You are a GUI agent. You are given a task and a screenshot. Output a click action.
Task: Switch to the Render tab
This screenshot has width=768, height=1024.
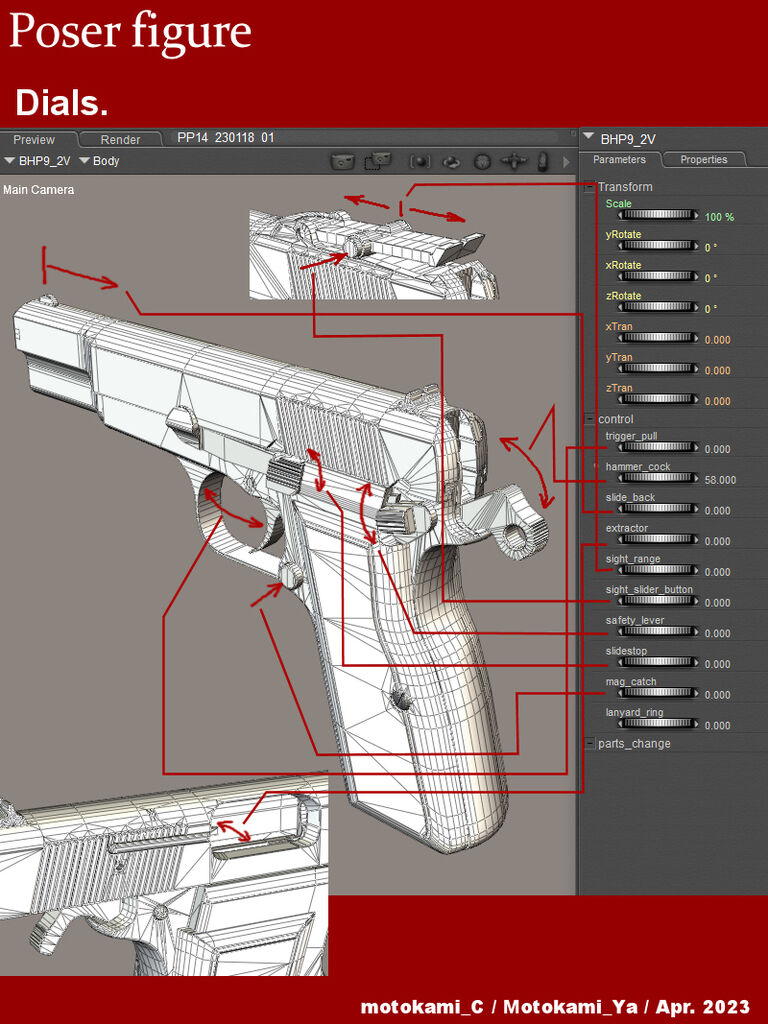pyautogui.click(x=120, y=140)
